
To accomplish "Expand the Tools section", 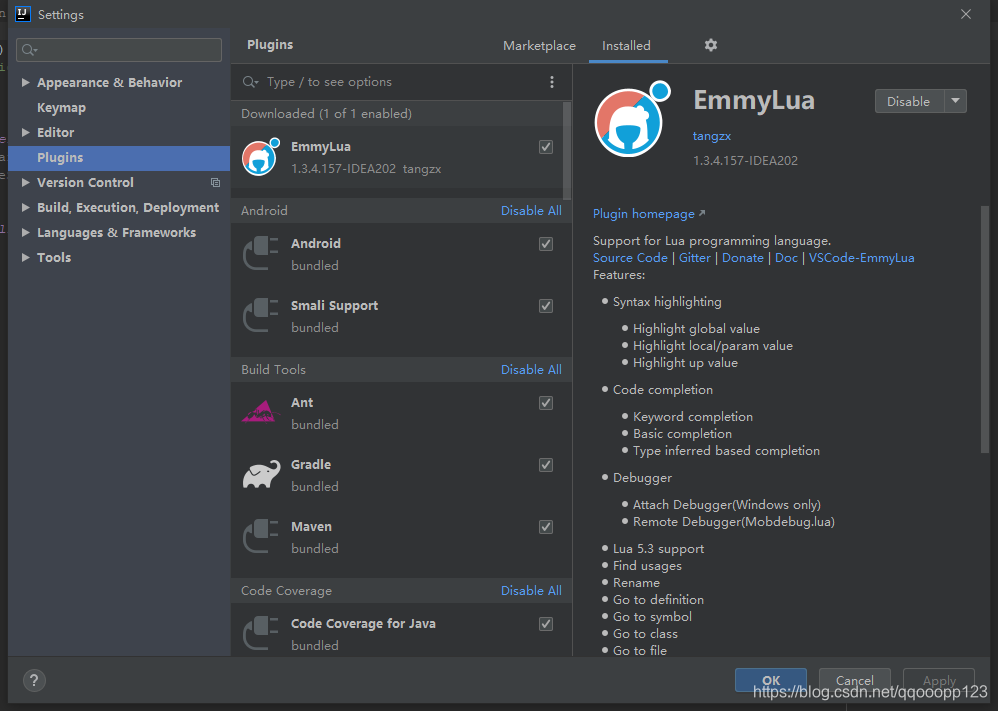I will pyautogui.click(x=26, y=257).
